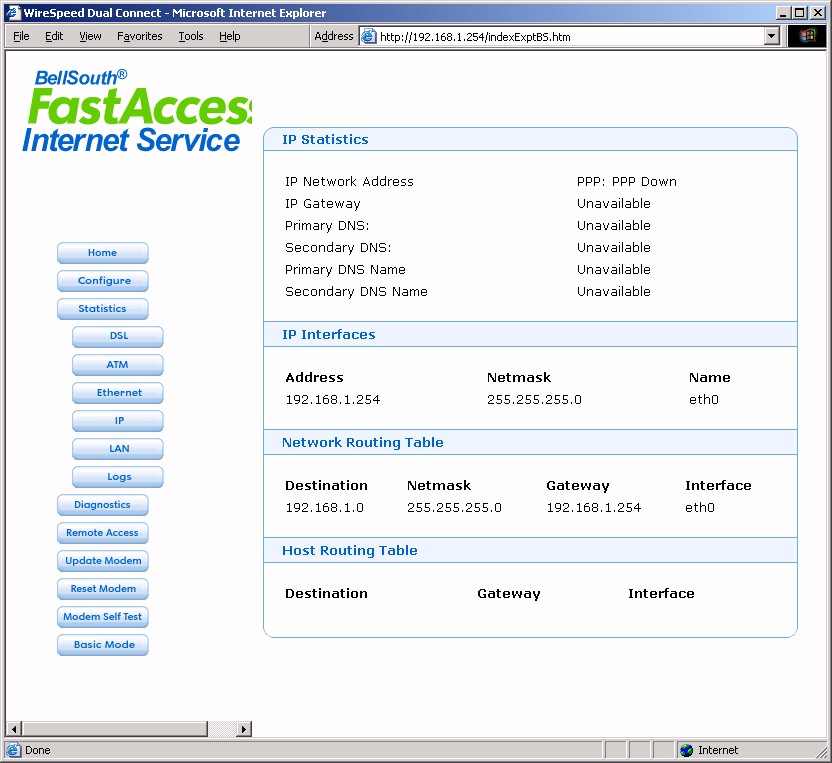Click the Primary DNS: label

(x=327, y=226)
